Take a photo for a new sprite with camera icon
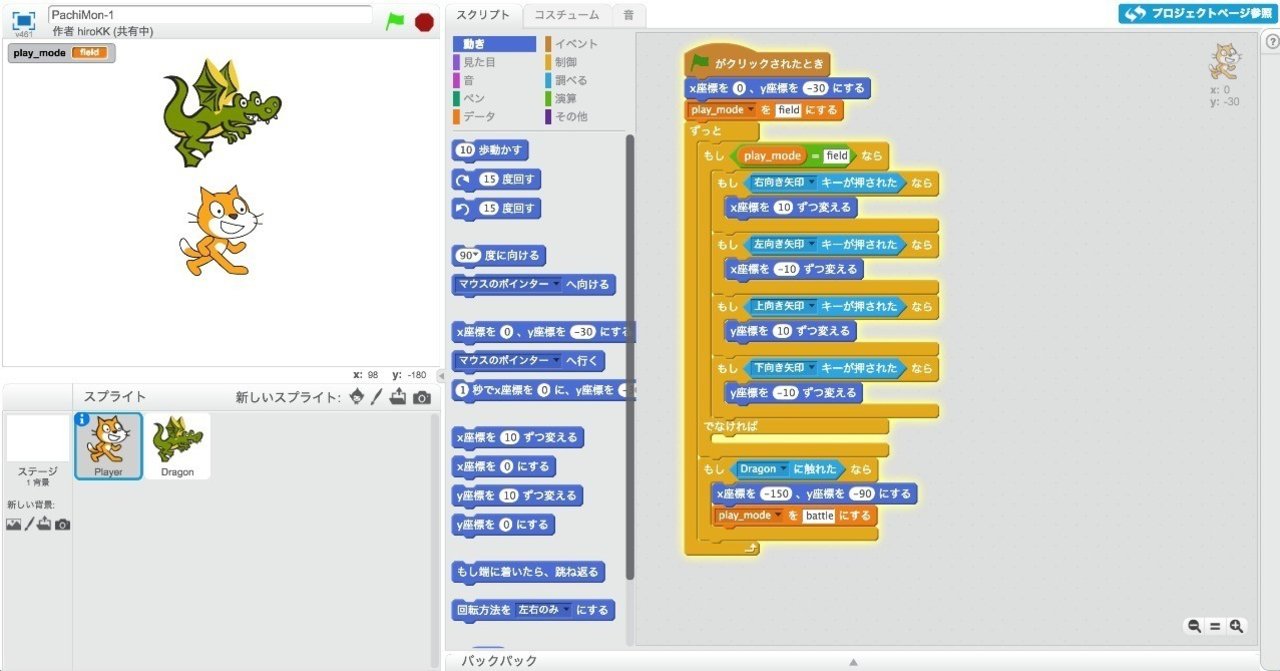 pyautogui.click(x=423, y=396)
